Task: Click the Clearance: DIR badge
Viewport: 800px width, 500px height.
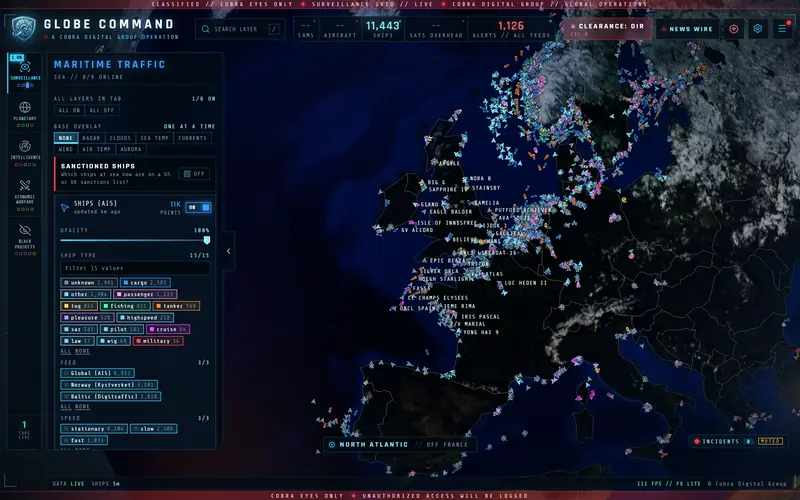Action: (x=607, y=29)
